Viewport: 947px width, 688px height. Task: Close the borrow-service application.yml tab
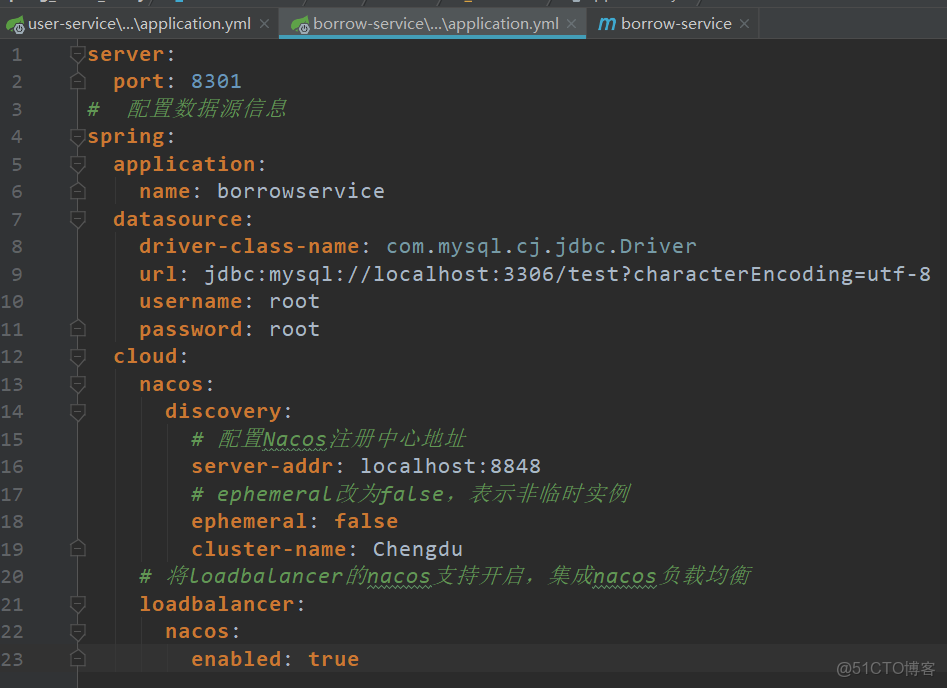pos(570,22)
